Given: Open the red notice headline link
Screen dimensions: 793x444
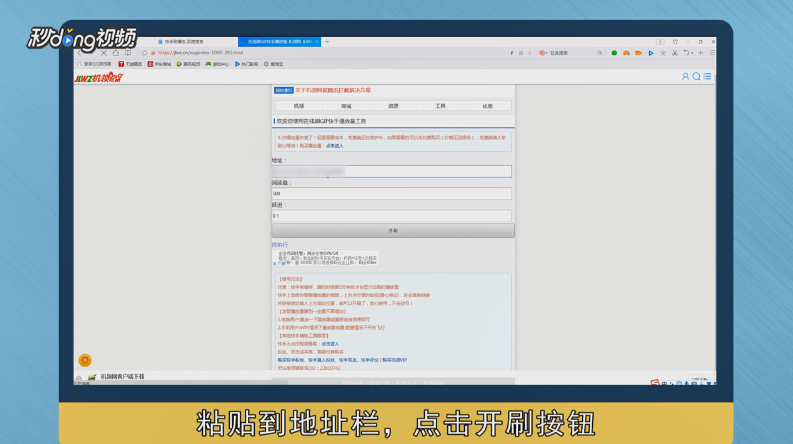Looking at the screenshot, I should (x=333, y=90).
